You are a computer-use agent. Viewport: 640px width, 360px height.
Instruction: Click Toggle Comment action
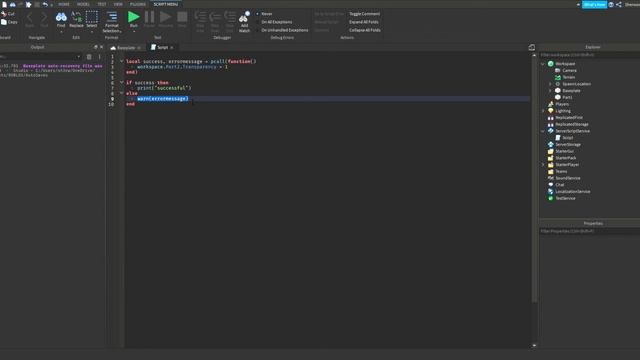tap(364, 14)
